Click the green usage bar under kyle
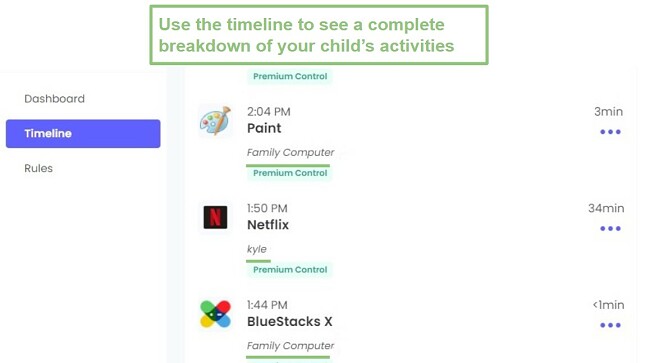 pos(258,261)
